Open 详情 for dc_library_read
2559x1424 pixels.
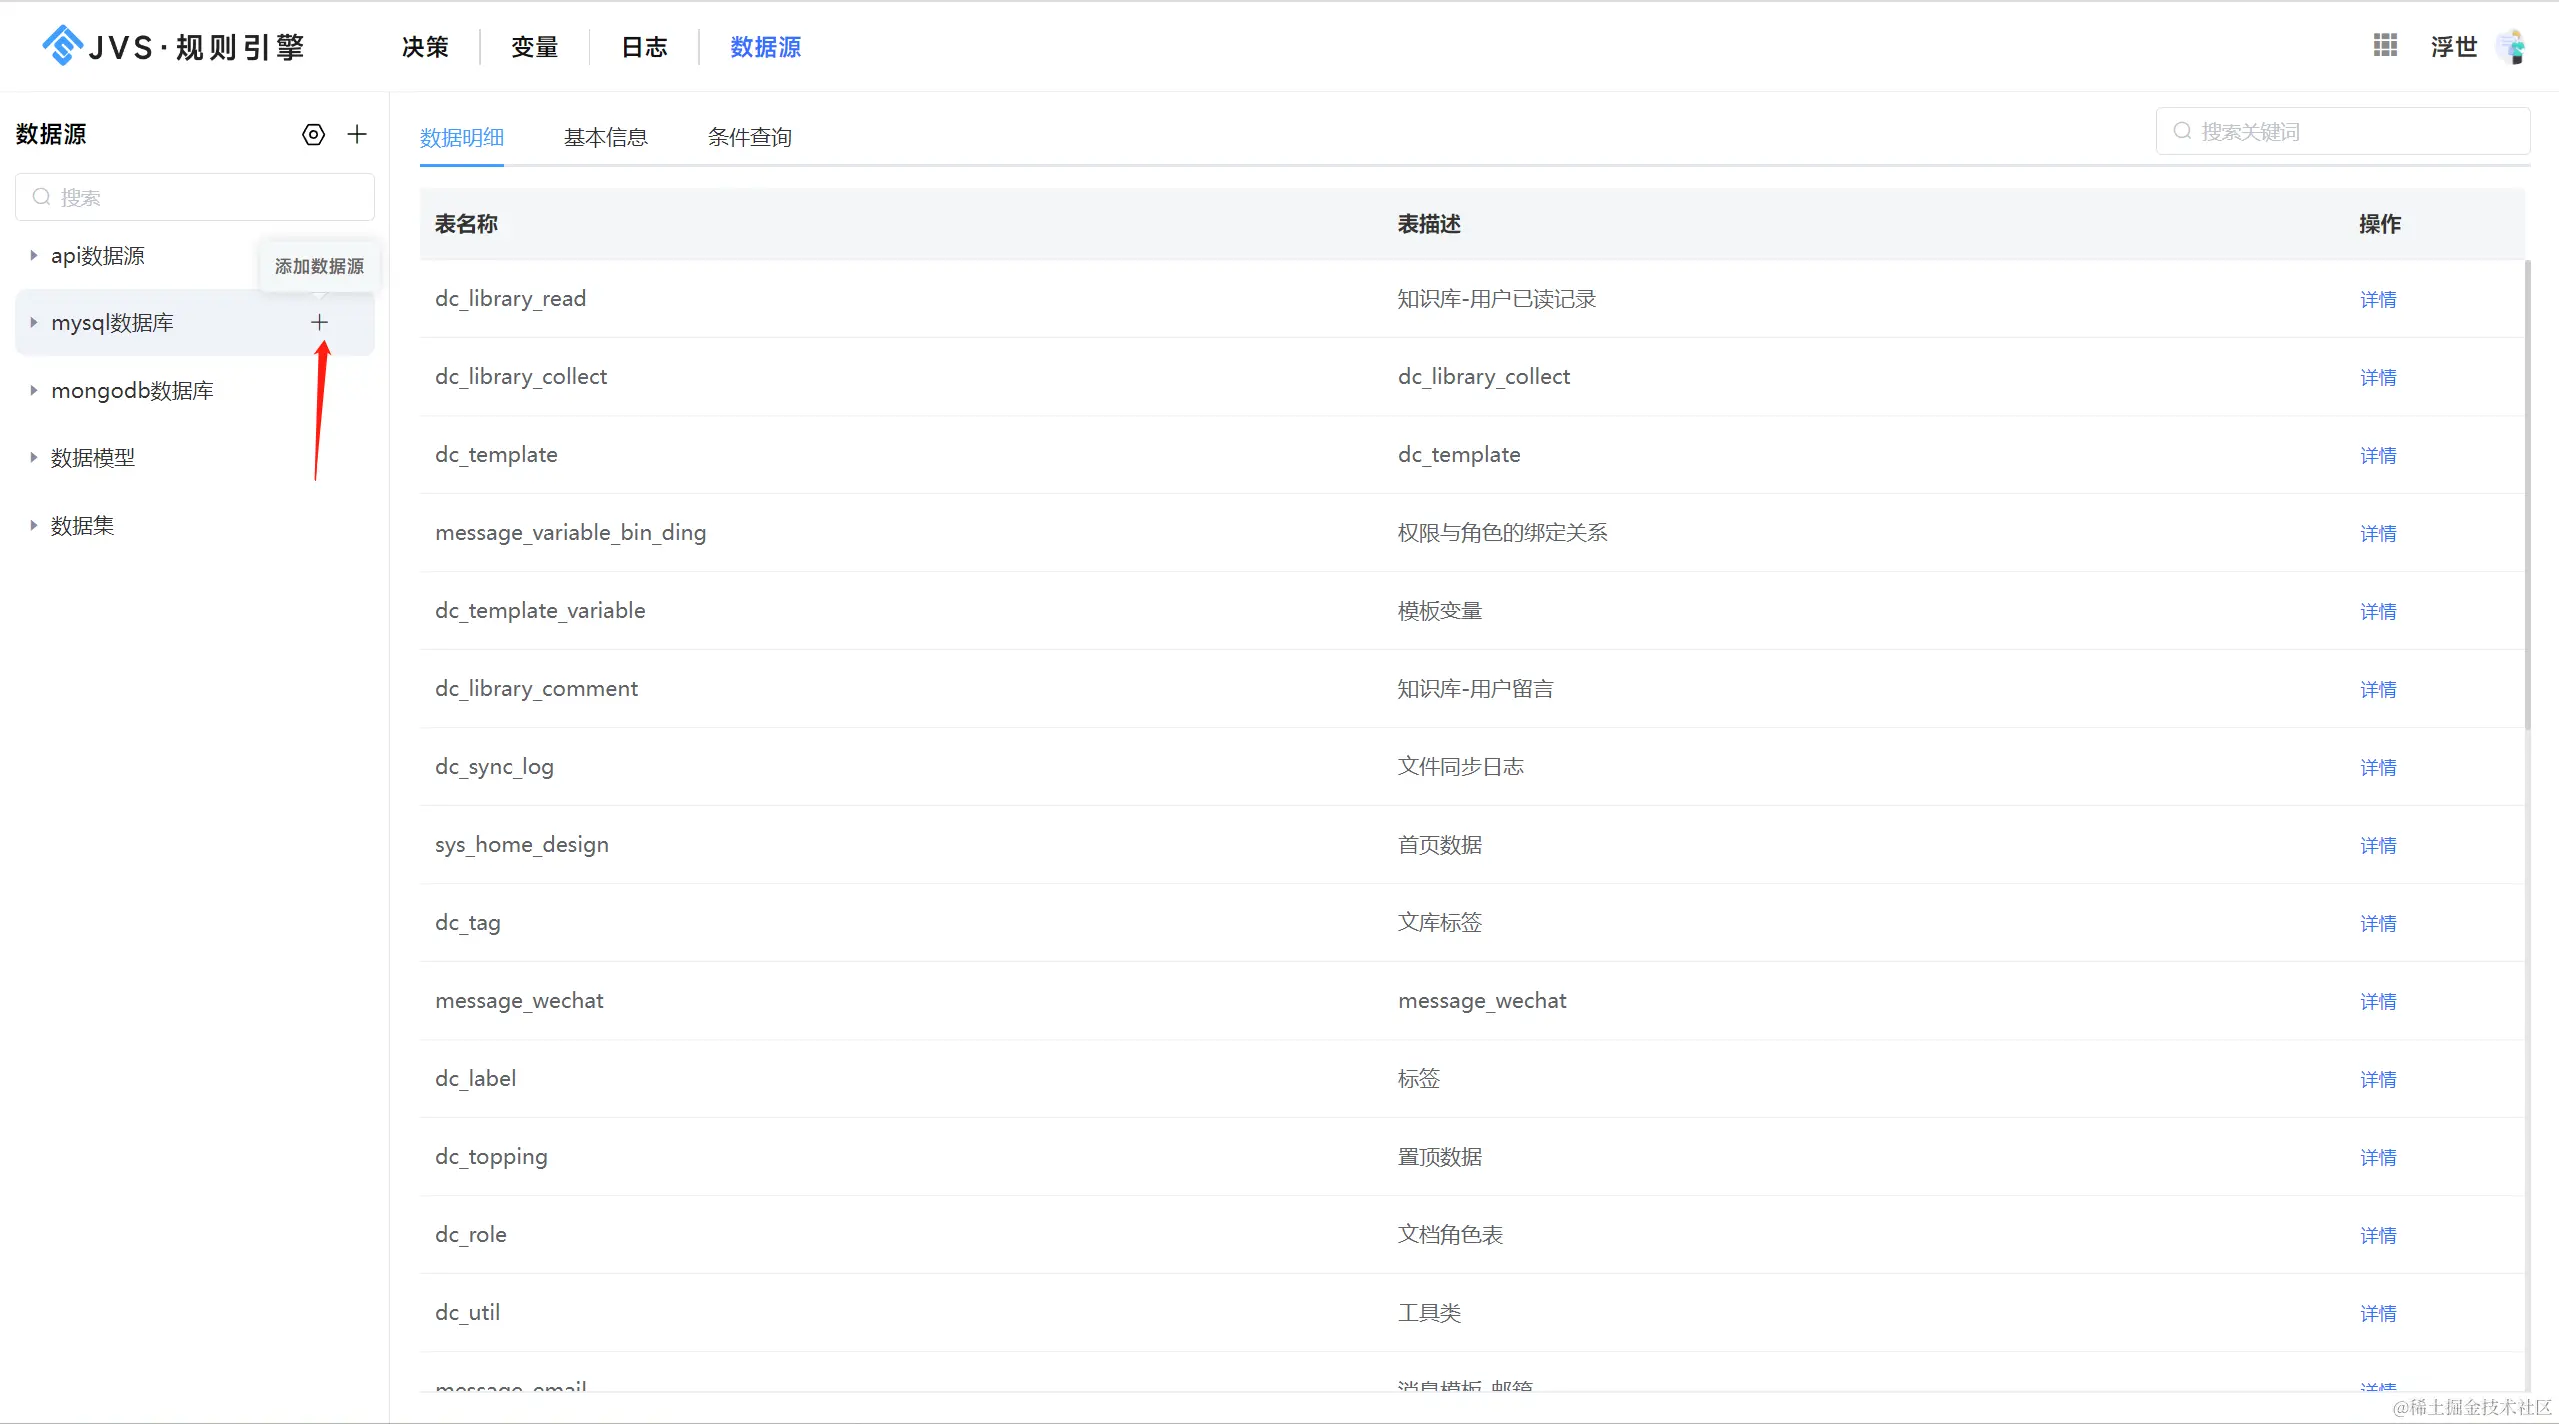pyautogui.click(x=2377, y=299)
